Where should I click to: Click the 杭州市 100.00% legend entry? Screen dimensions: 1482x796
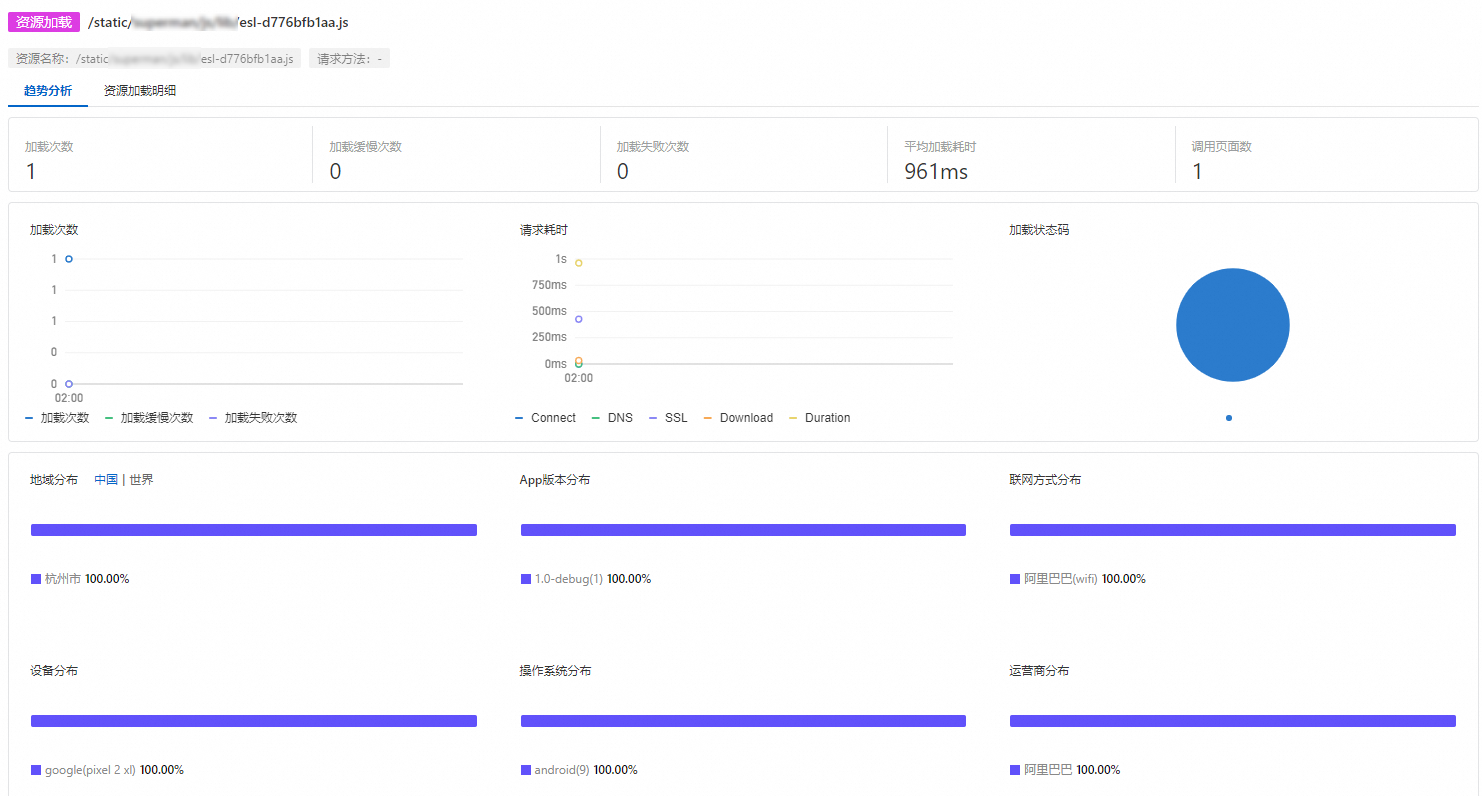point(80,579)
